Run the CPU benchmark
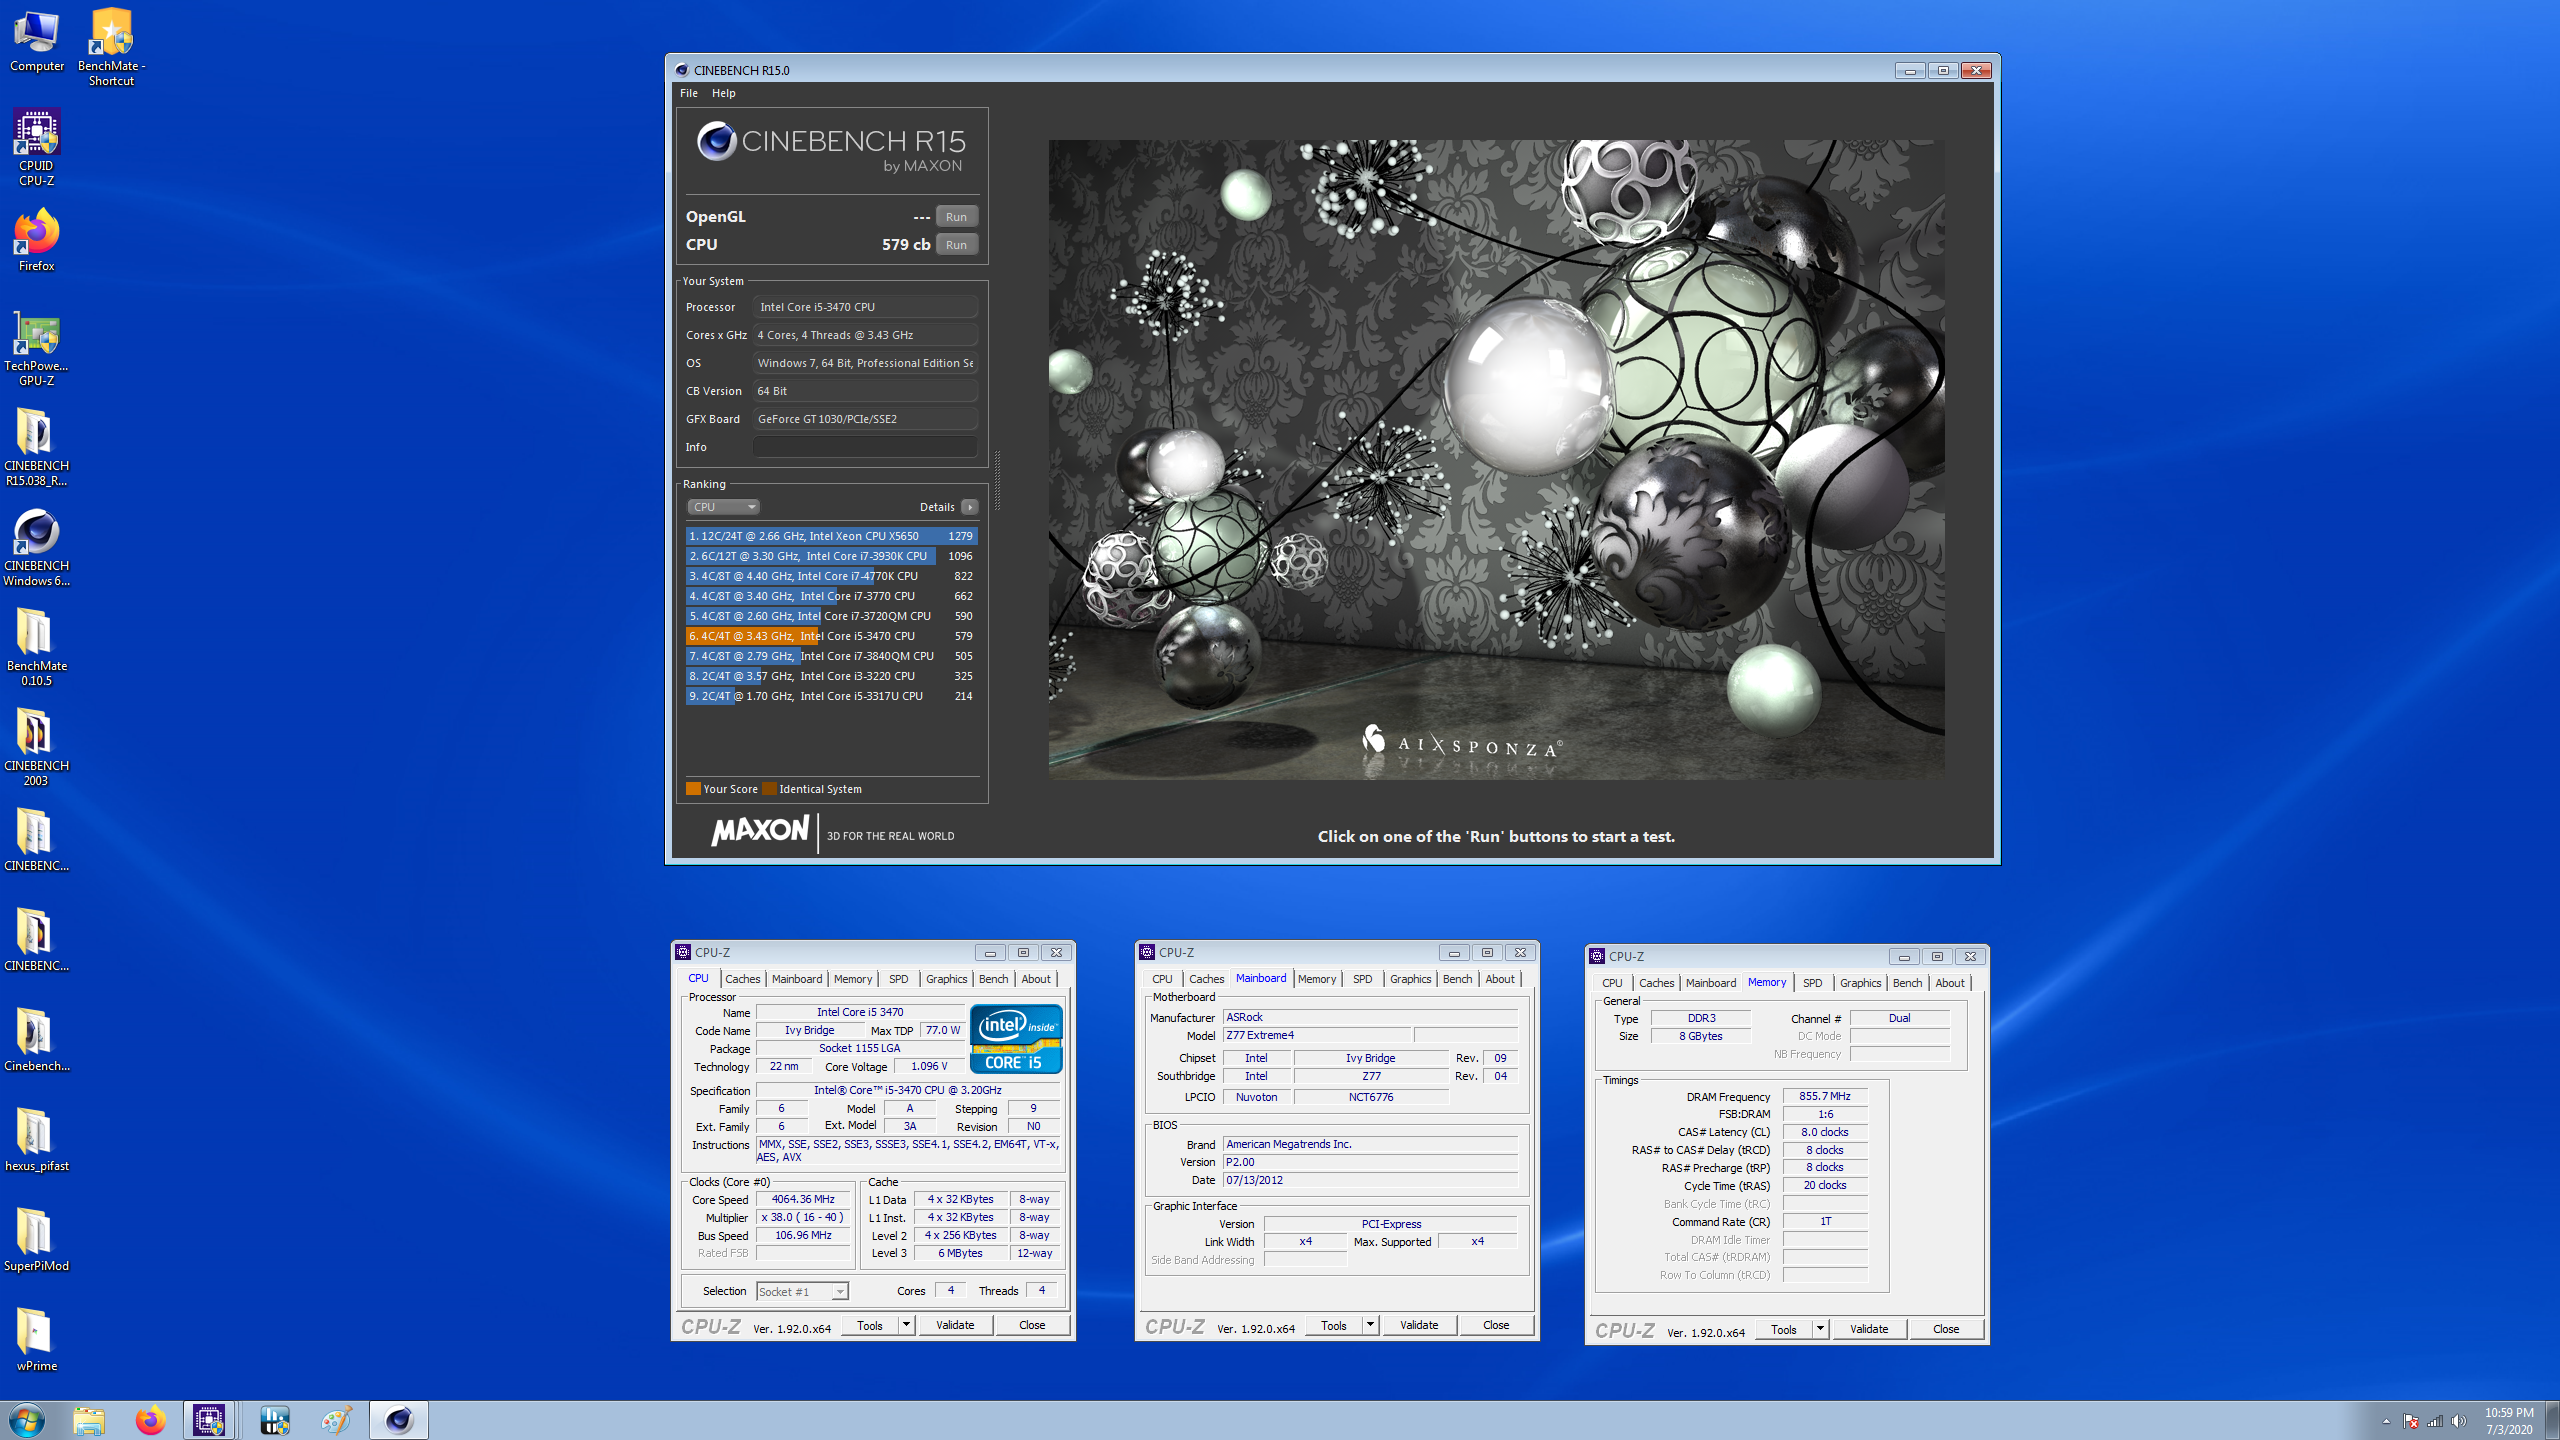2560x1440 pixels. pos(956,245)
